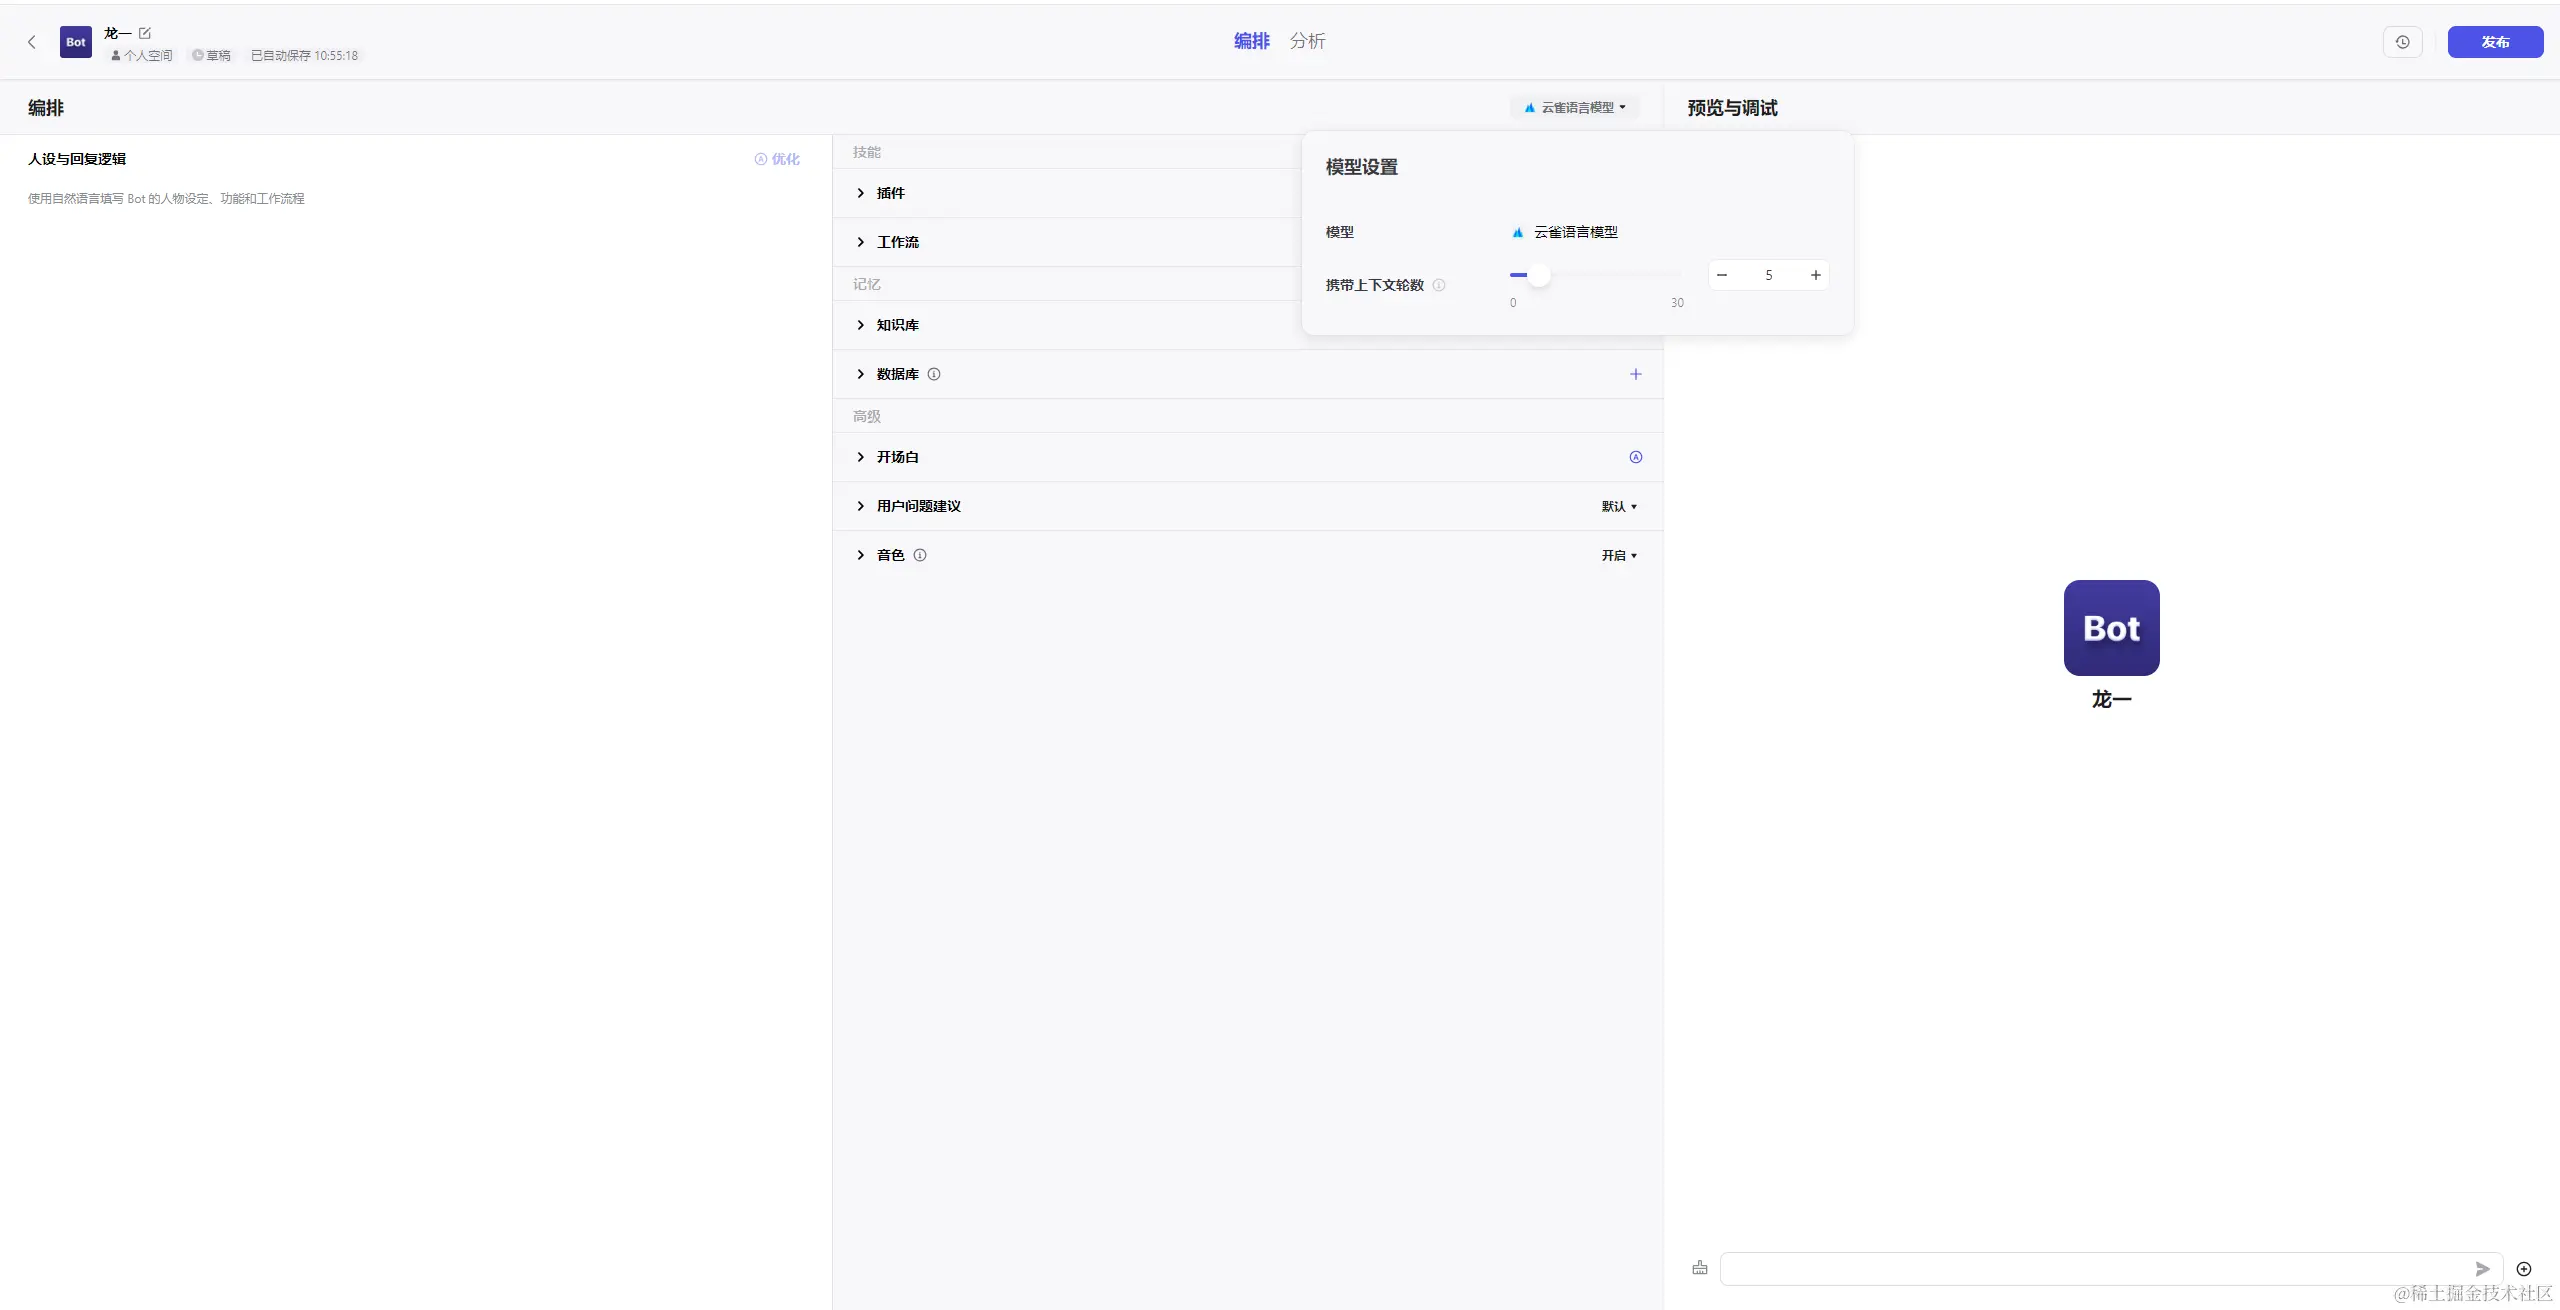
Task: Click the context rounds slider handle
Action: (1539, 275)
